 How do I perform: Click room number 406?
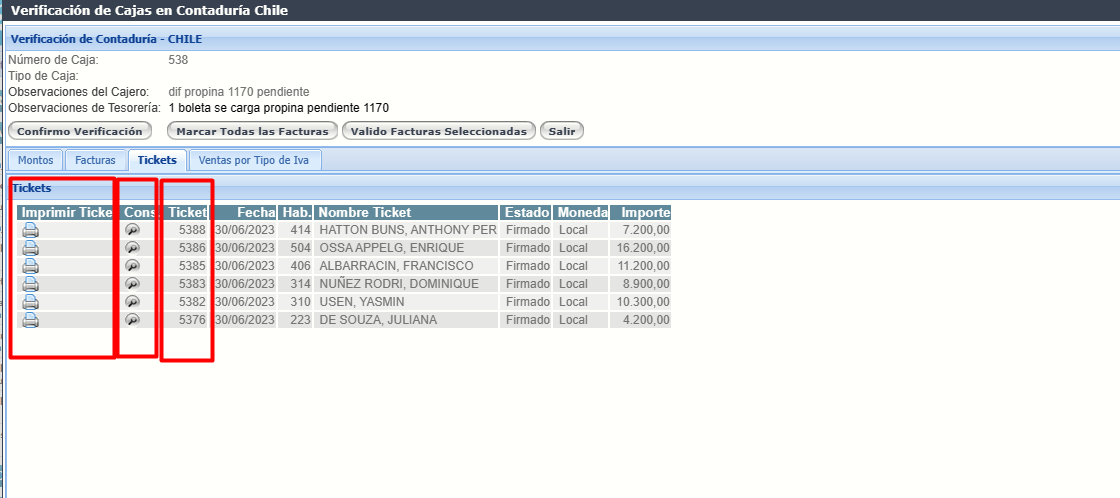pyautogui.click(x=300, y=266)
